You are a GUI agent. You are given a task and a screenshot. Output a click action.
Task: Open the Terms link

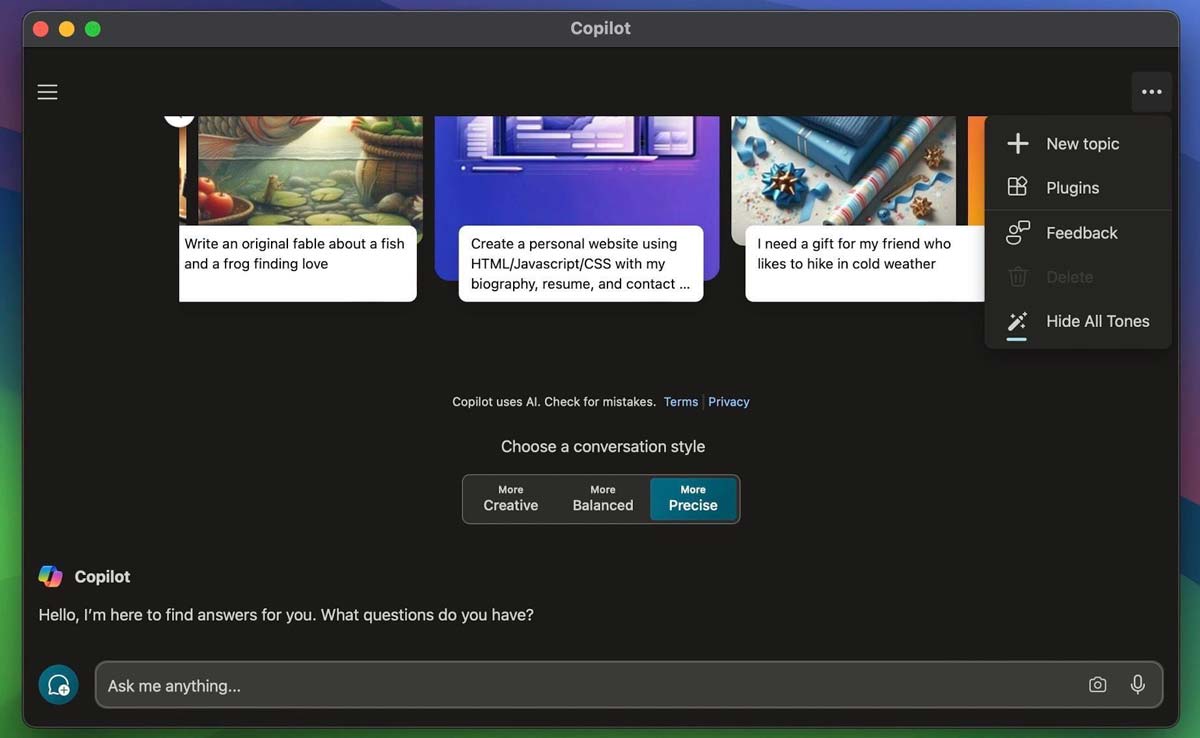(x=680, y=402)
